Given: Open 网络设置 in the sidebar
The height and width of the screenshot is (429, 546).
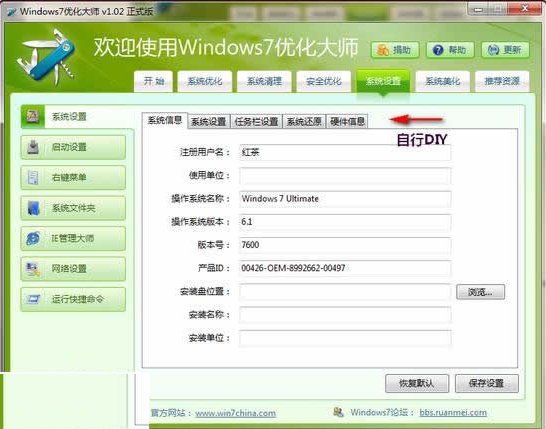Looking at the screenshot, I should pyautogui.click(x=73, y=269).
